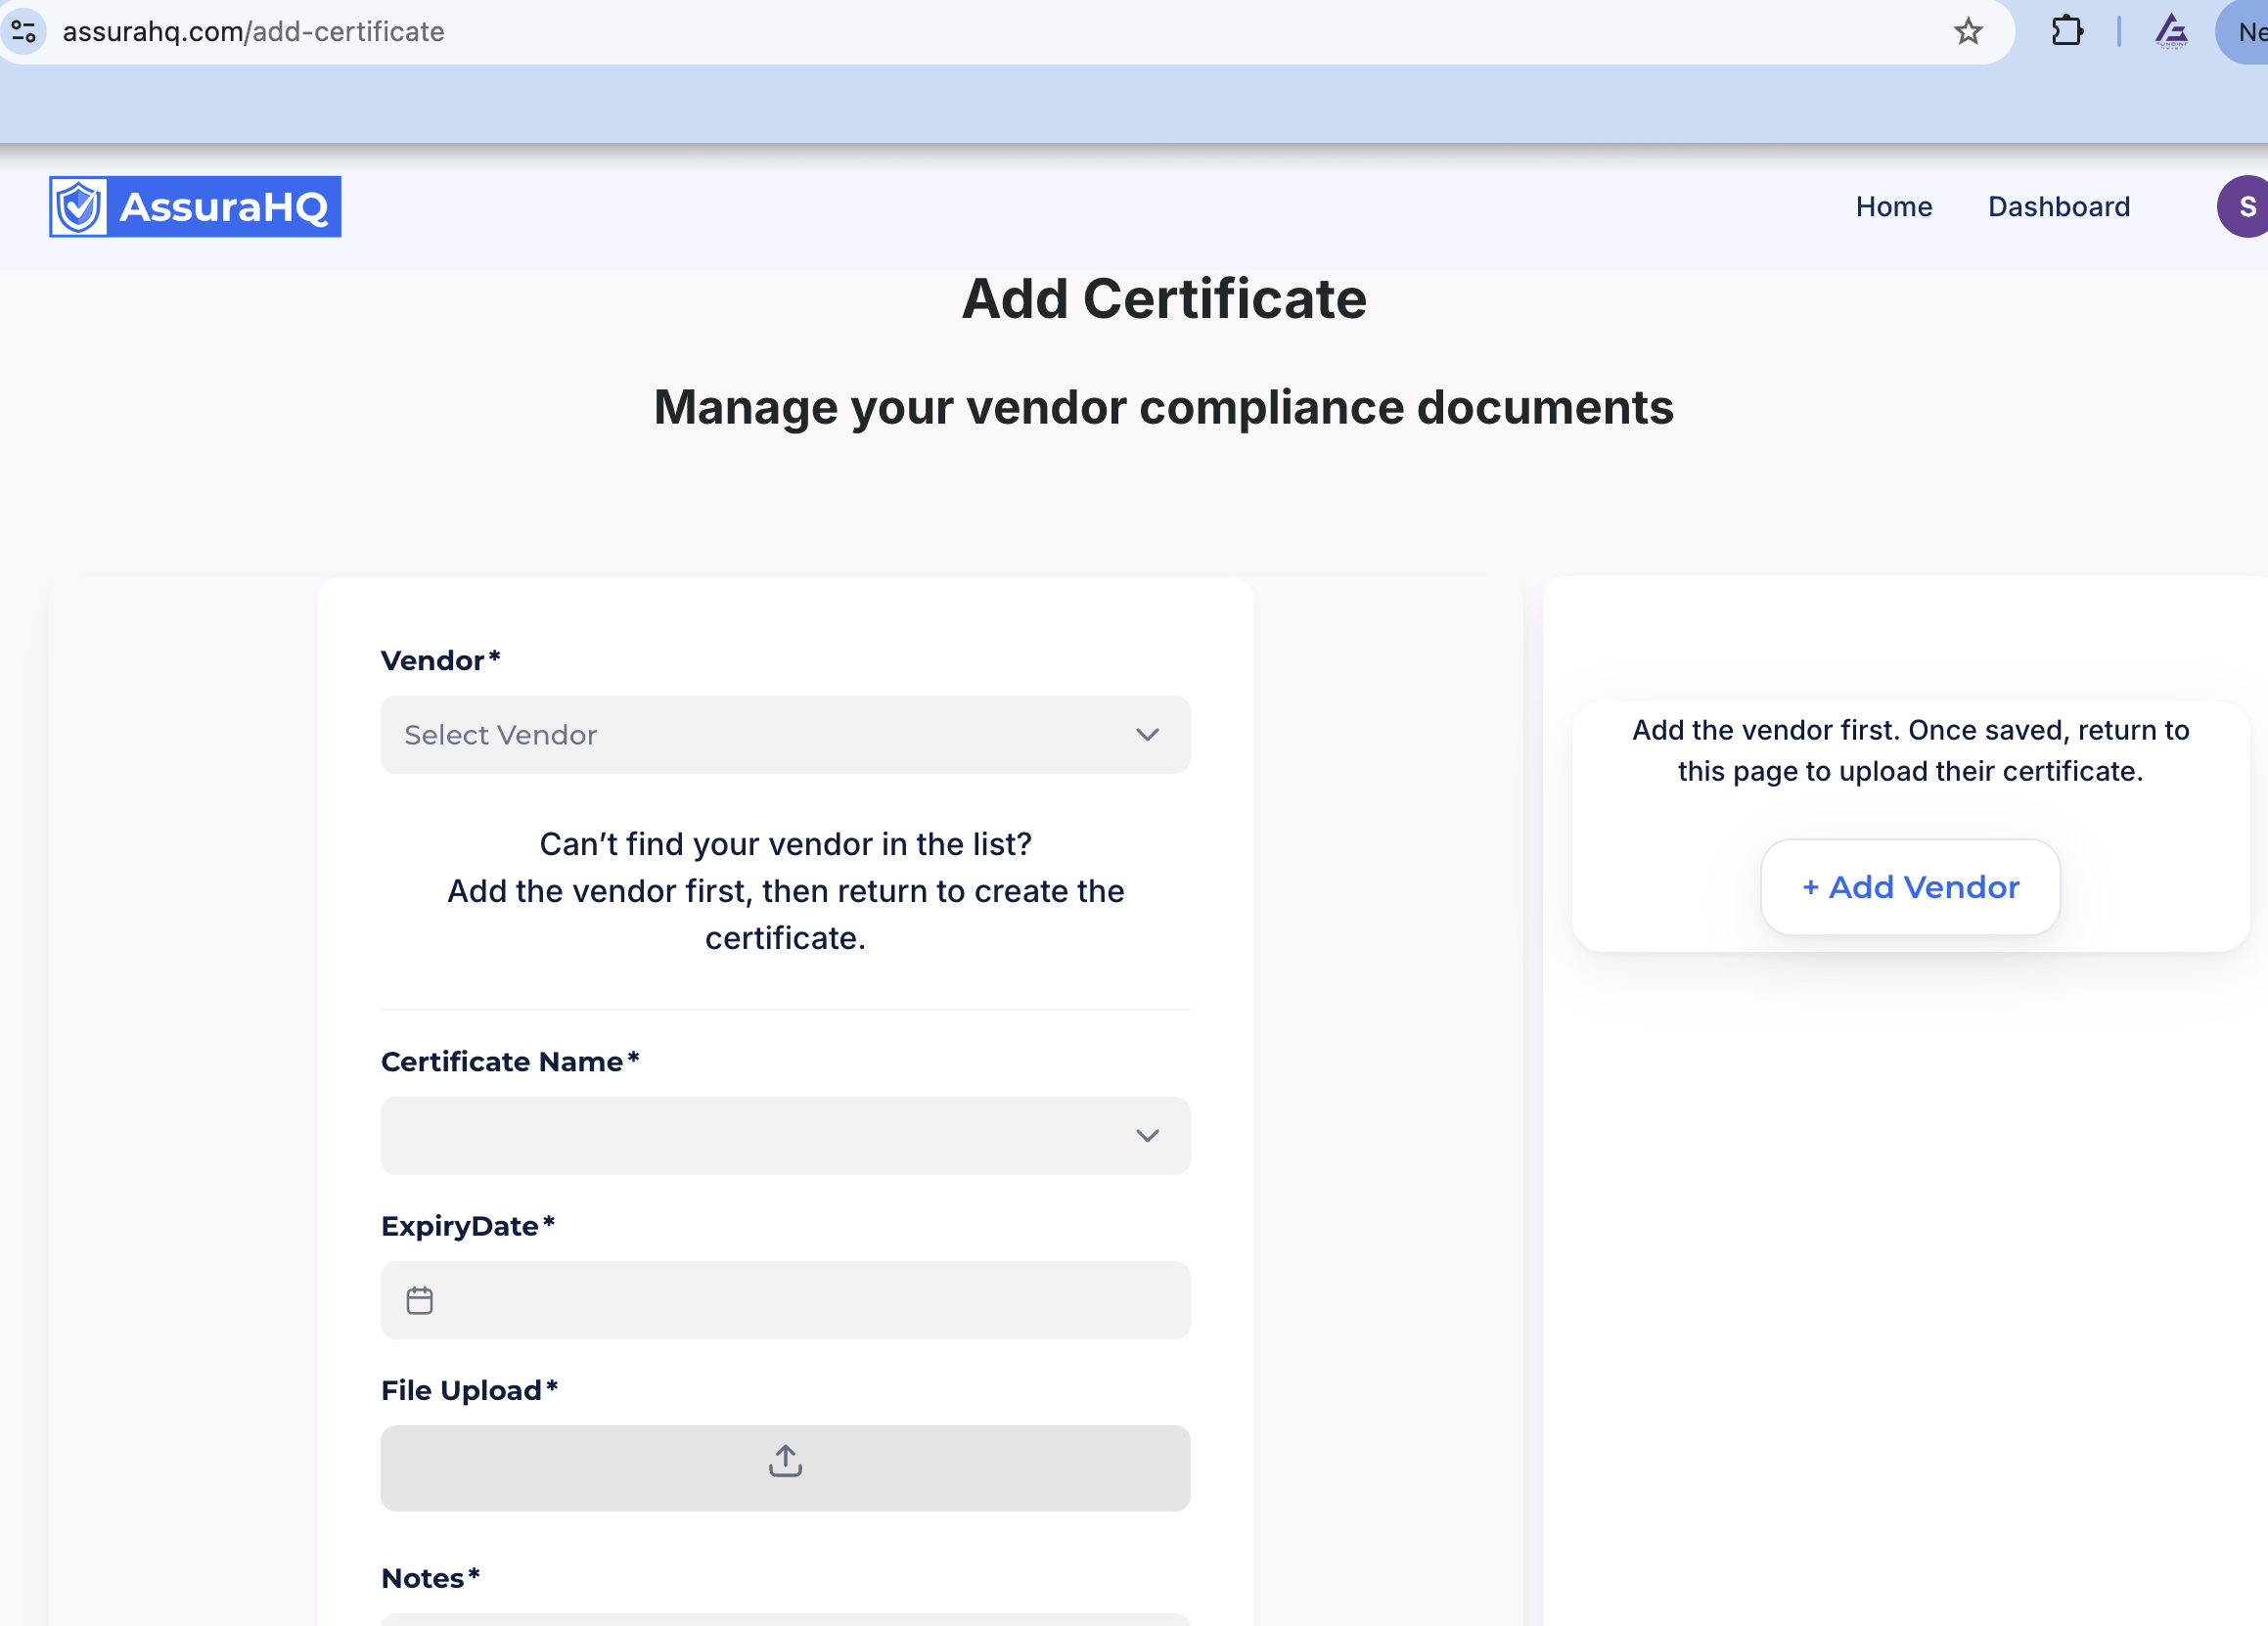
Task: Navigate to the Home menu item
Action: (1894, 207)
